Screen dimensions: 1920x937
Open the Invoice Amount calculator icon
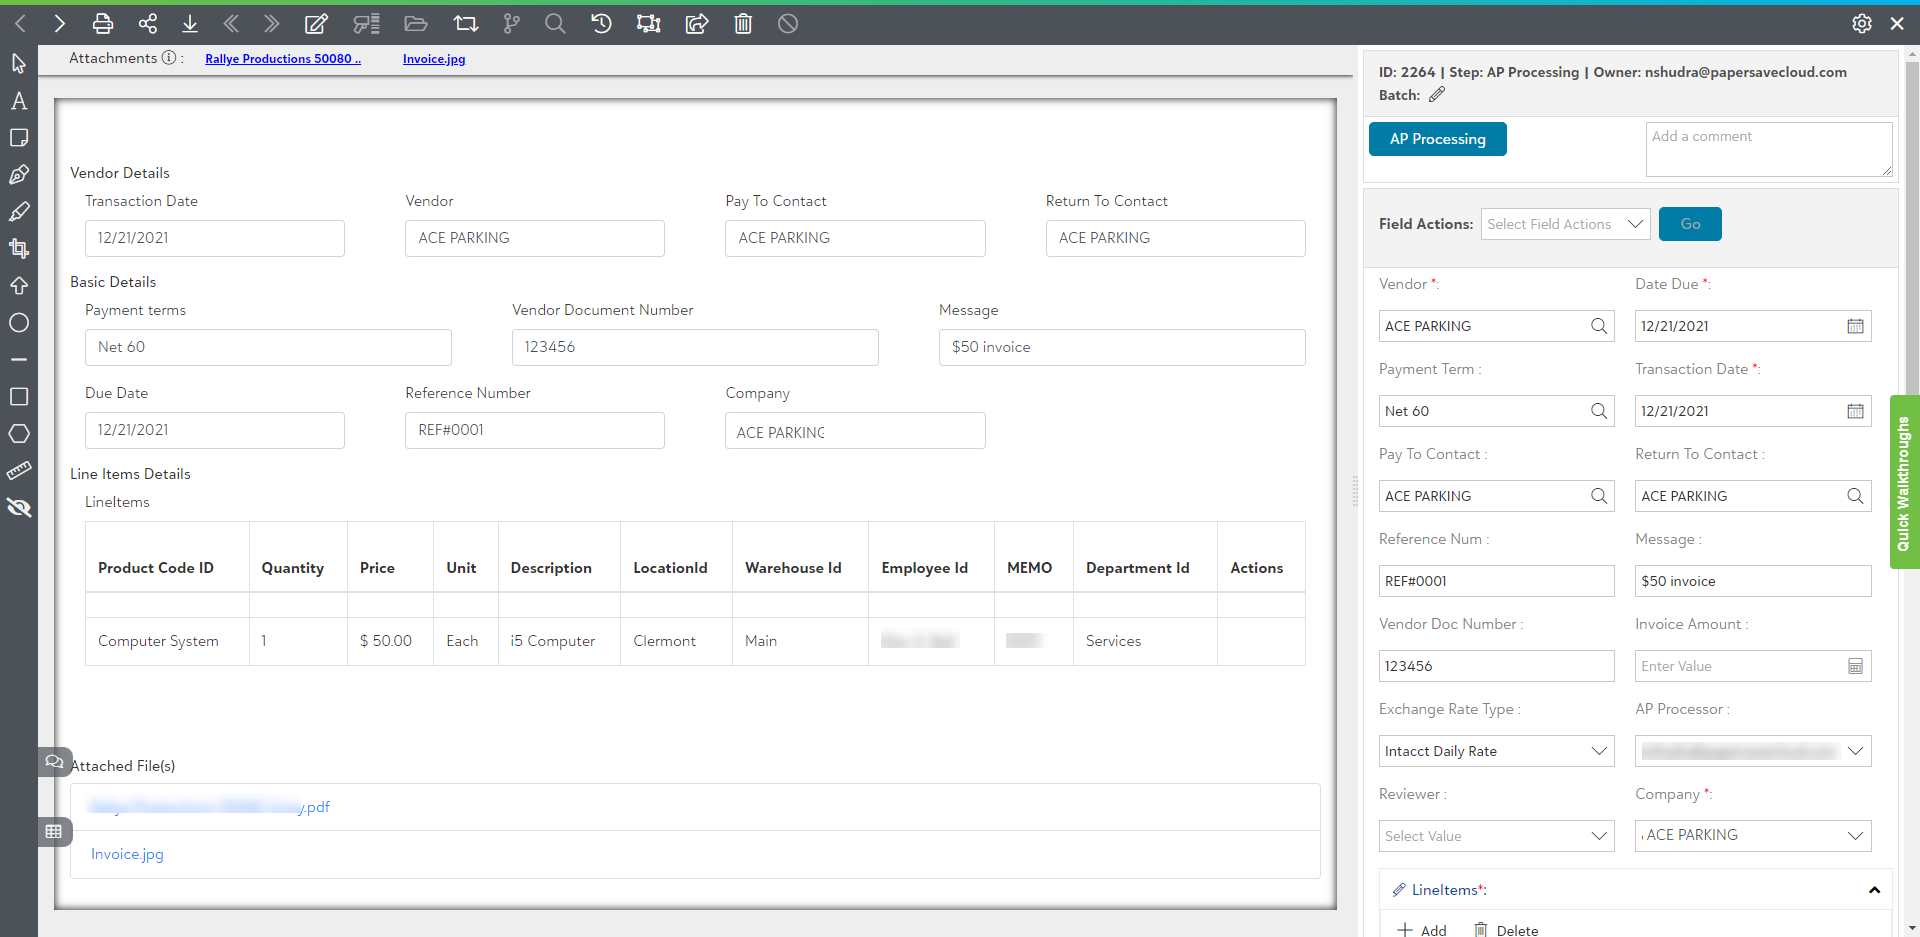click(x=1855, y=666)
